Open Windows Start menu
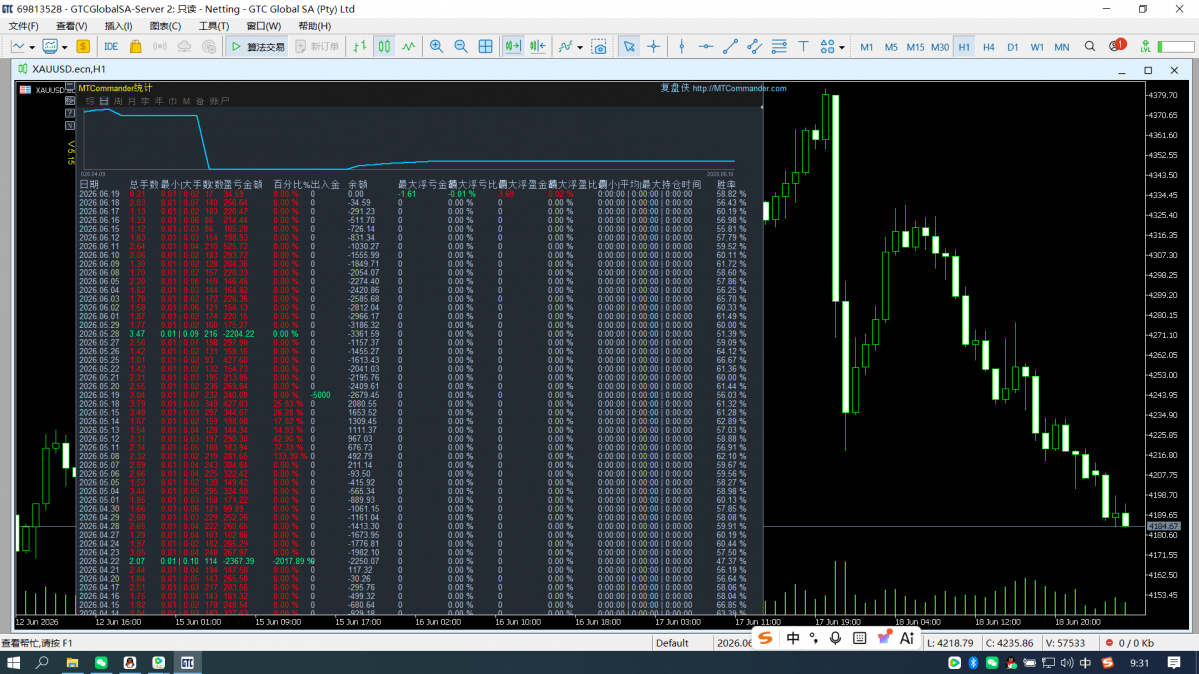Image resolution: width=1199 pixels, height=674 pixels. (14, 663)
